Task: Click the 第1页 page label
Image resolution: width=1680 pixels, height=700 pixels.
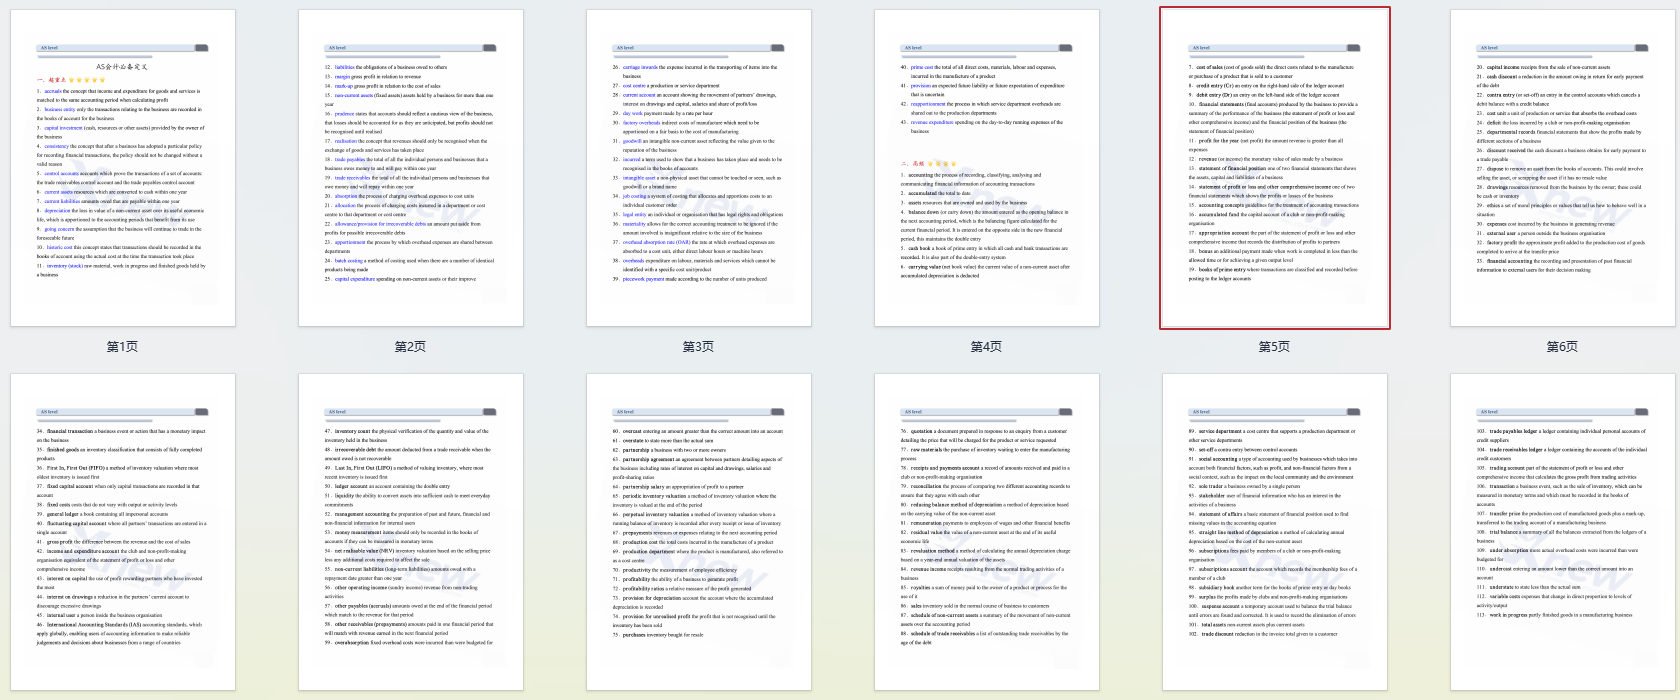Action: [123, 347]
